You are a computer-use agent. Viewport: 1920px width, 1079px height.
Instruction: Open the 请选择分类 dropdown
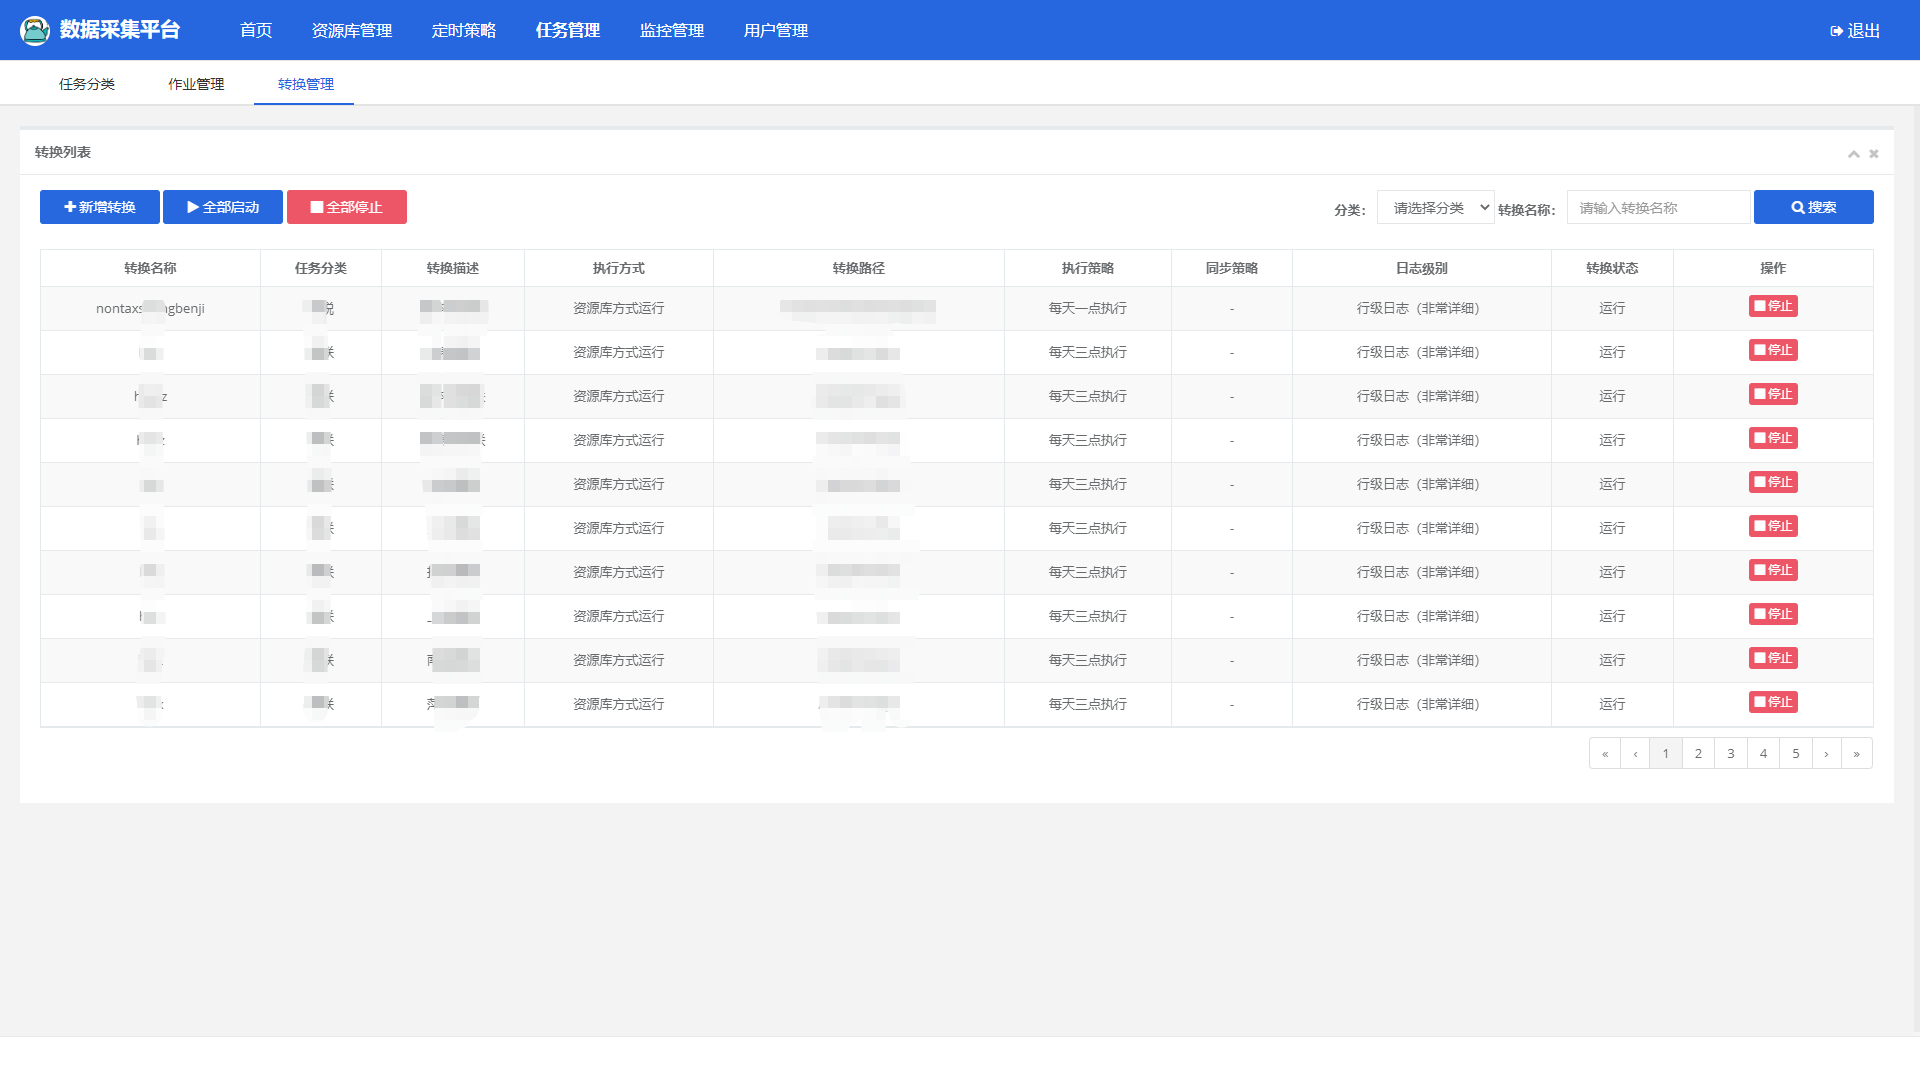pos(1436,207)
